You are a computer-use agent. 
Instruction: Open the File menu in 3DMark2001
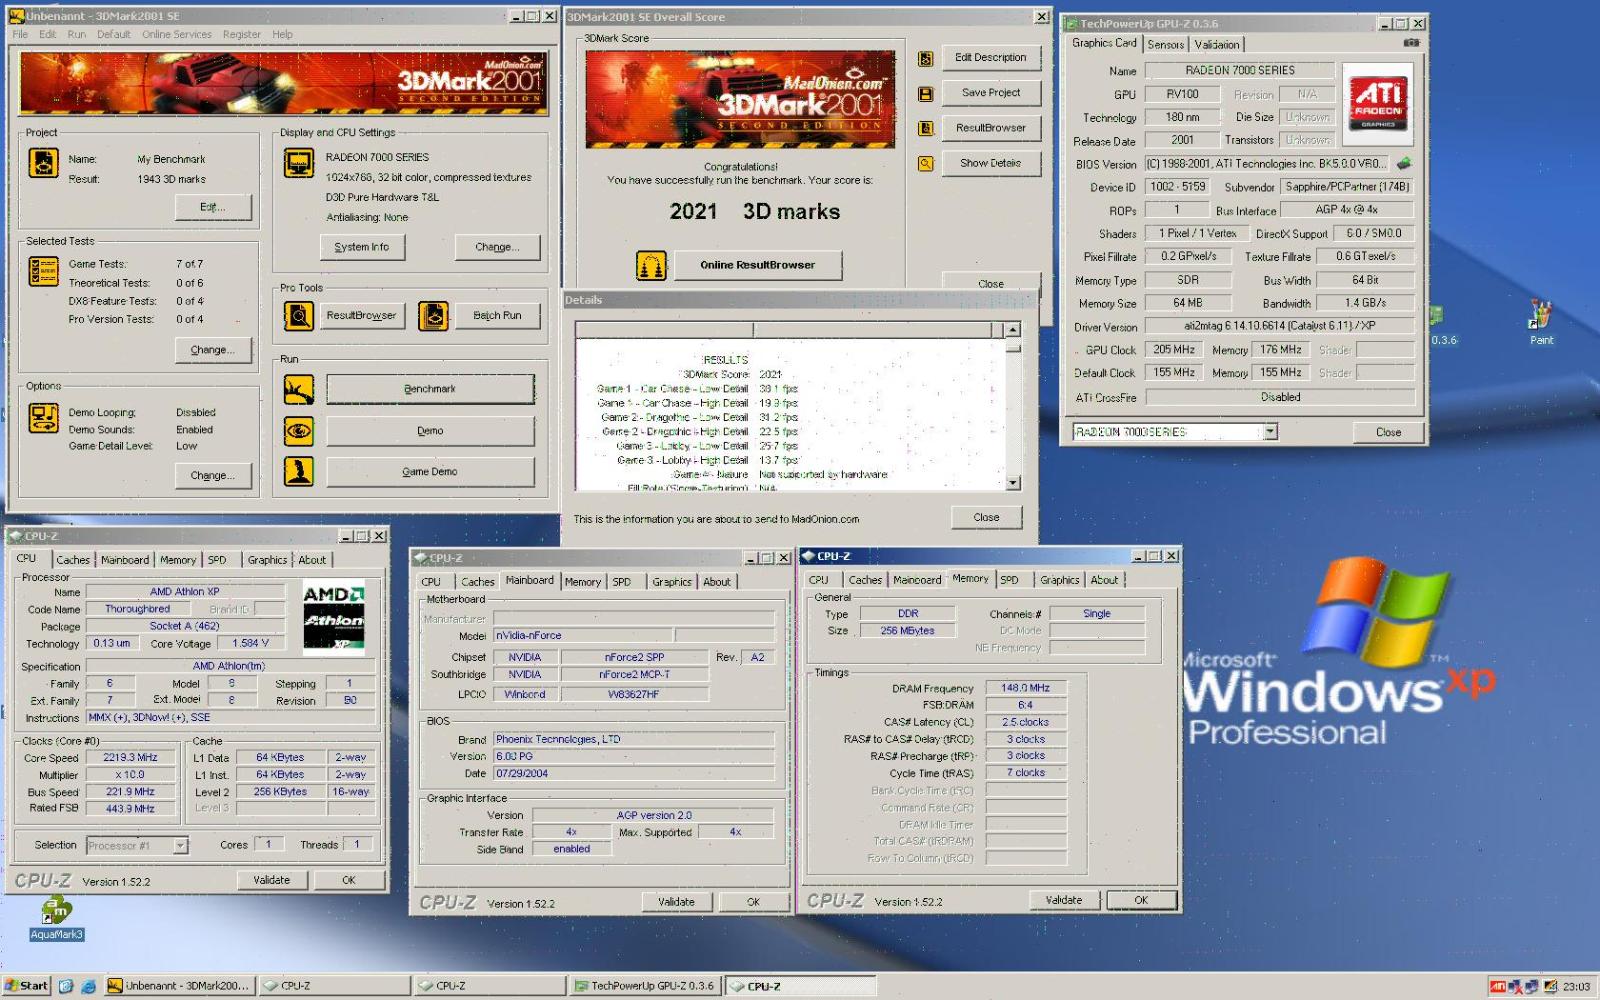click(20, 34)
